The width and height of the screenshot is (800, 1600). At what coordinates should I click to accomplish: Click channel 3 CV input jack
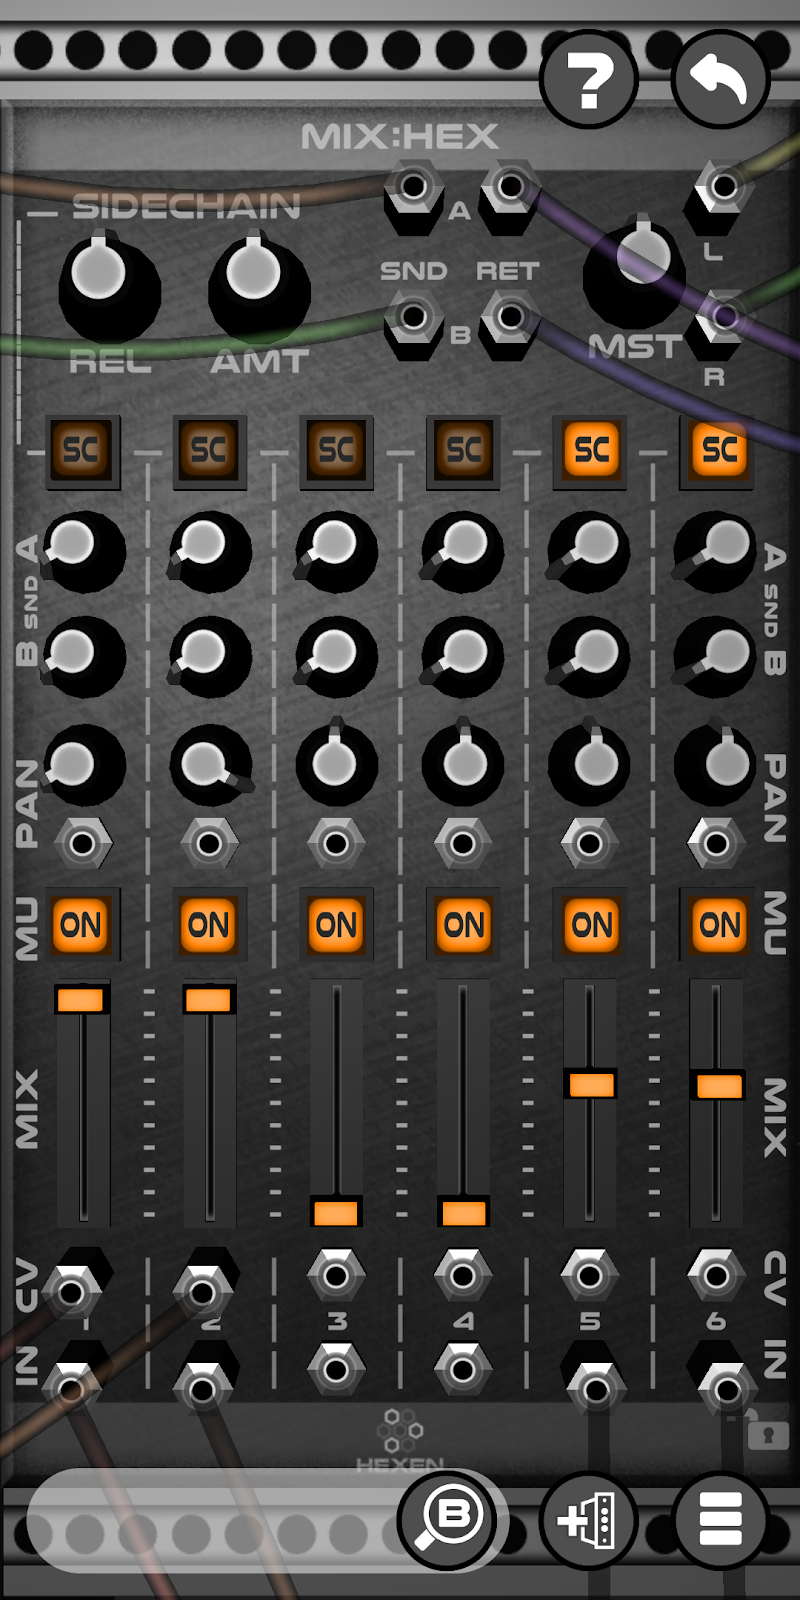click(x=336, y=1275)
